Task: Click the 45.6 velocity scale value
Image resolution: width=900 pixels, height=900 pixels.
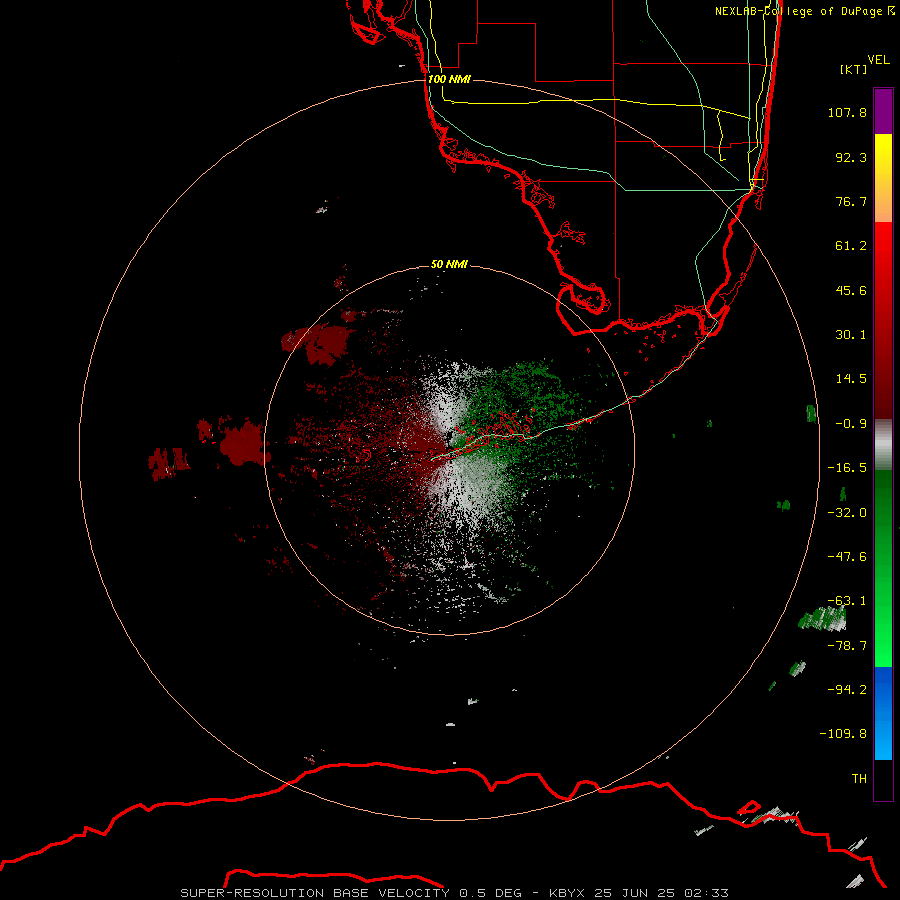Action: [851, 290]
